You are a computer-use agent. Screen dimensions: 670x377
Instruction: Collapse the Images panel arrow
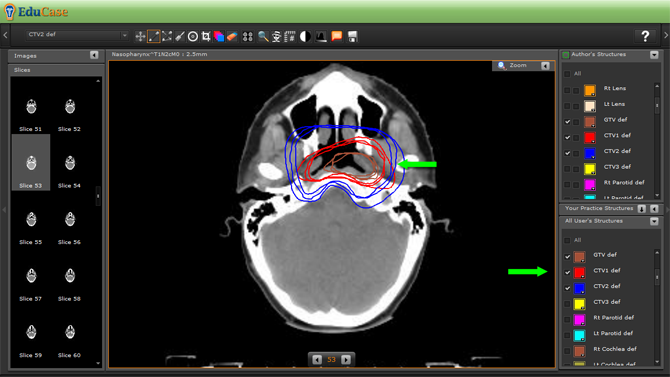point(94,55)
